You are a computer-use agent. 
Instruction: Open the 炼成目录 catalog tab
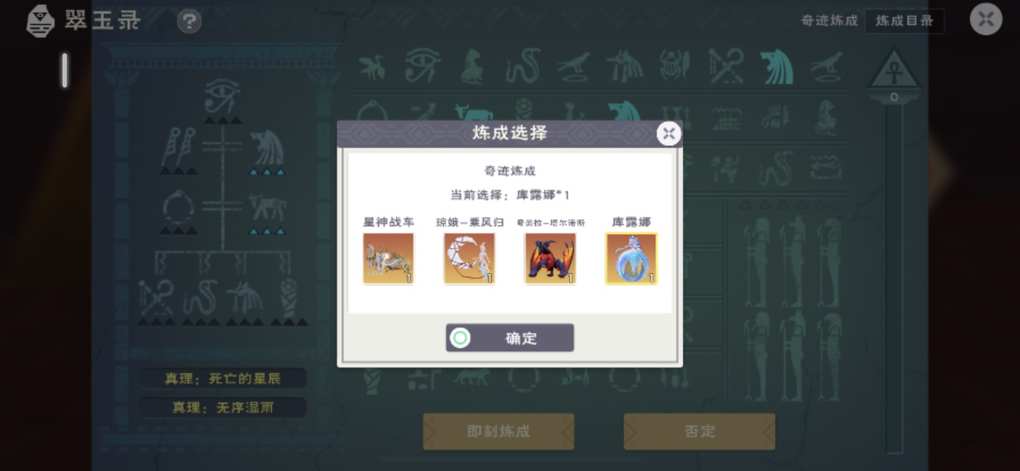(x=904, y=21)
